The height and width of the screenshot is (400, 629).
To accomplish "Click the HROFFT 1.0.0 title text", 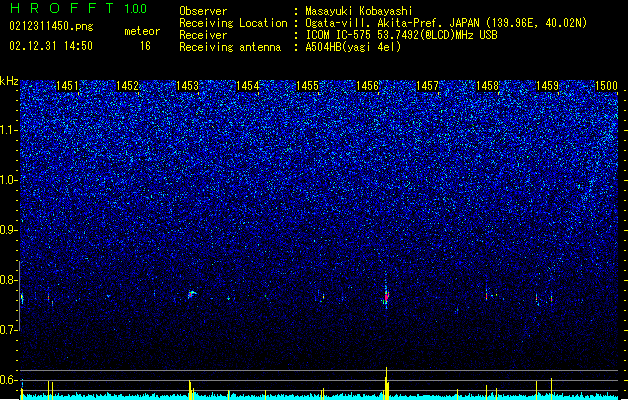I will pos(78,8).
